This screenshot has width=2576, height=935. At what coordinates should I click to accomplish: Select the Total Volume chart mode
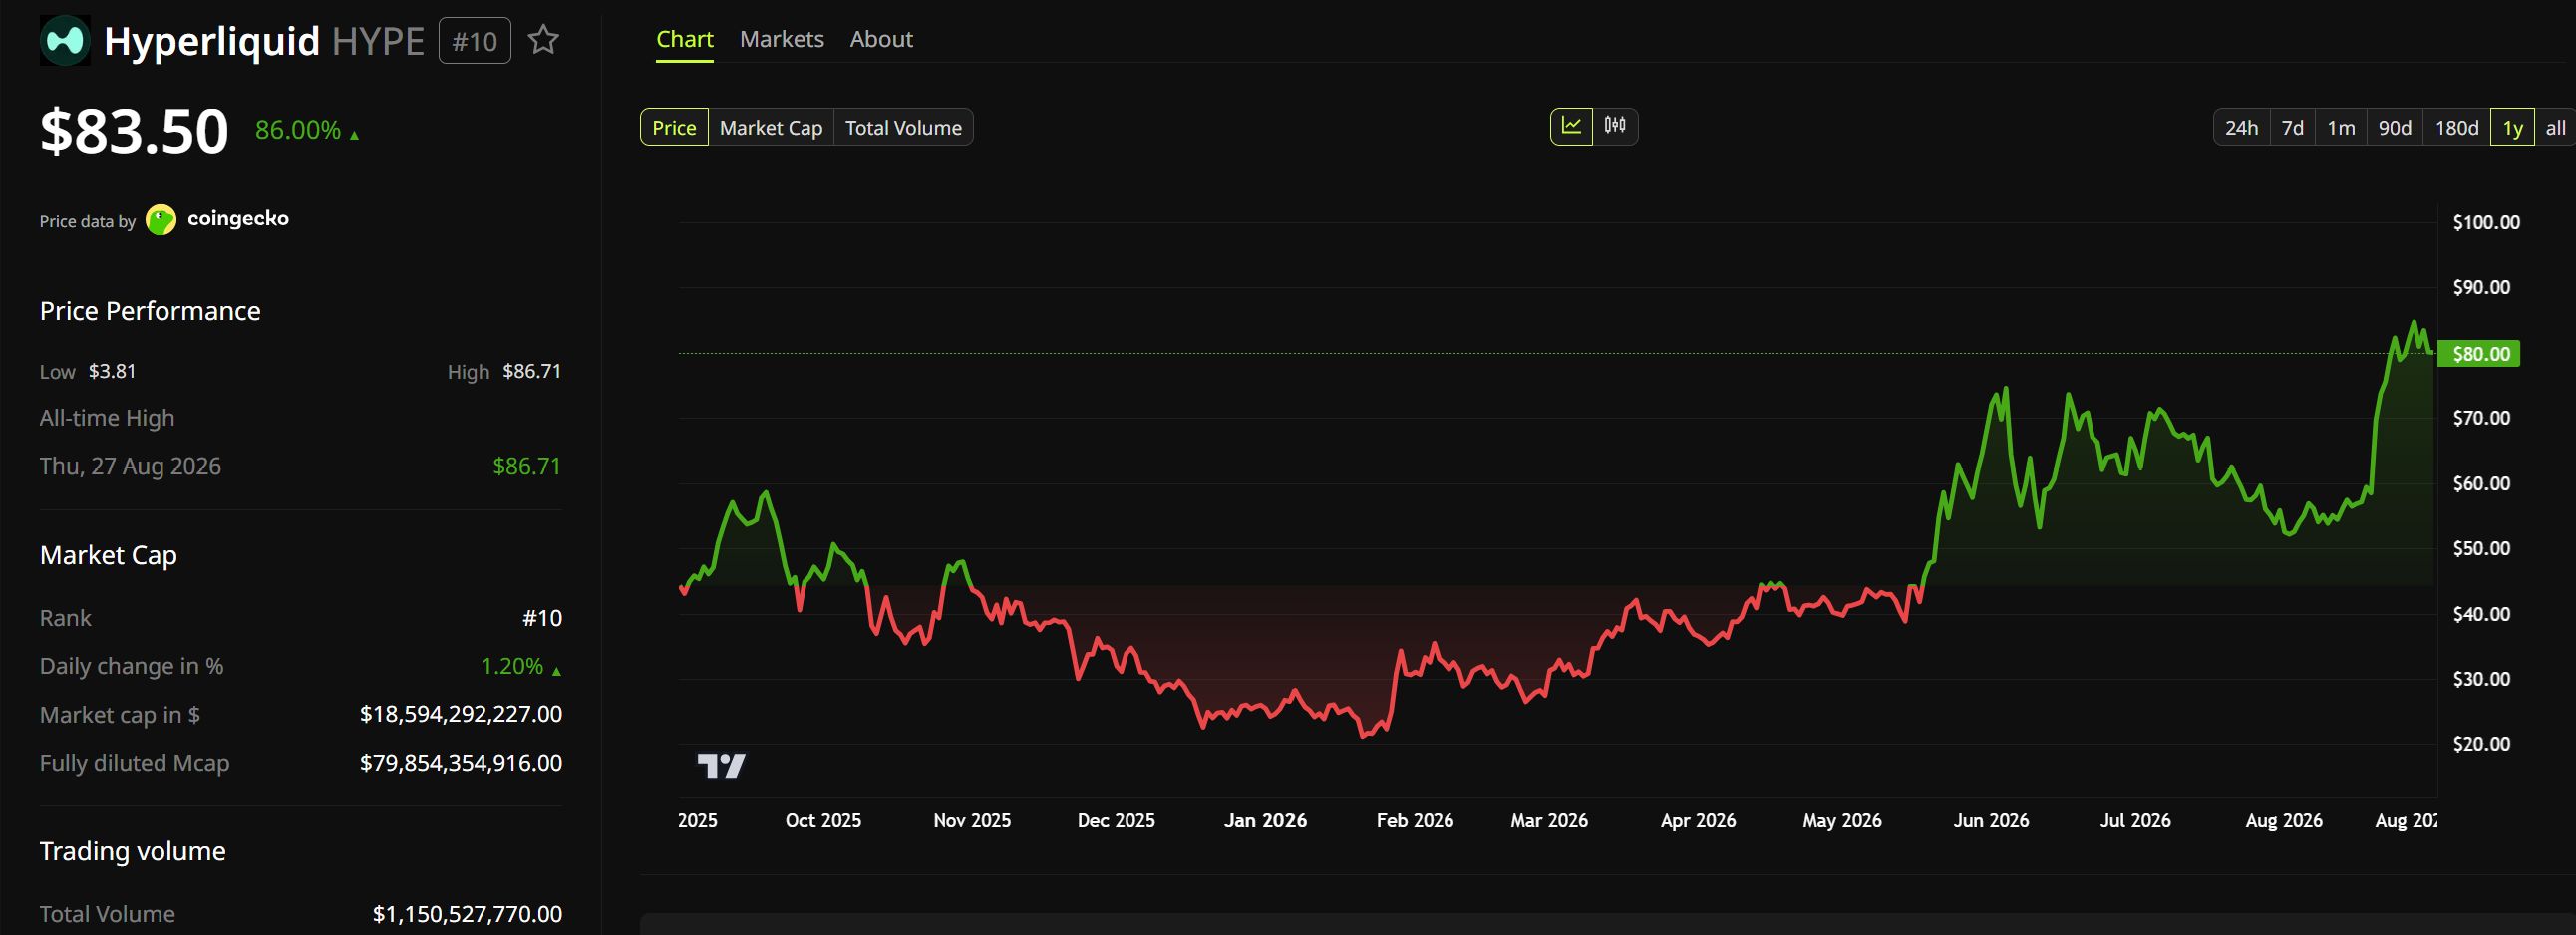903,127
